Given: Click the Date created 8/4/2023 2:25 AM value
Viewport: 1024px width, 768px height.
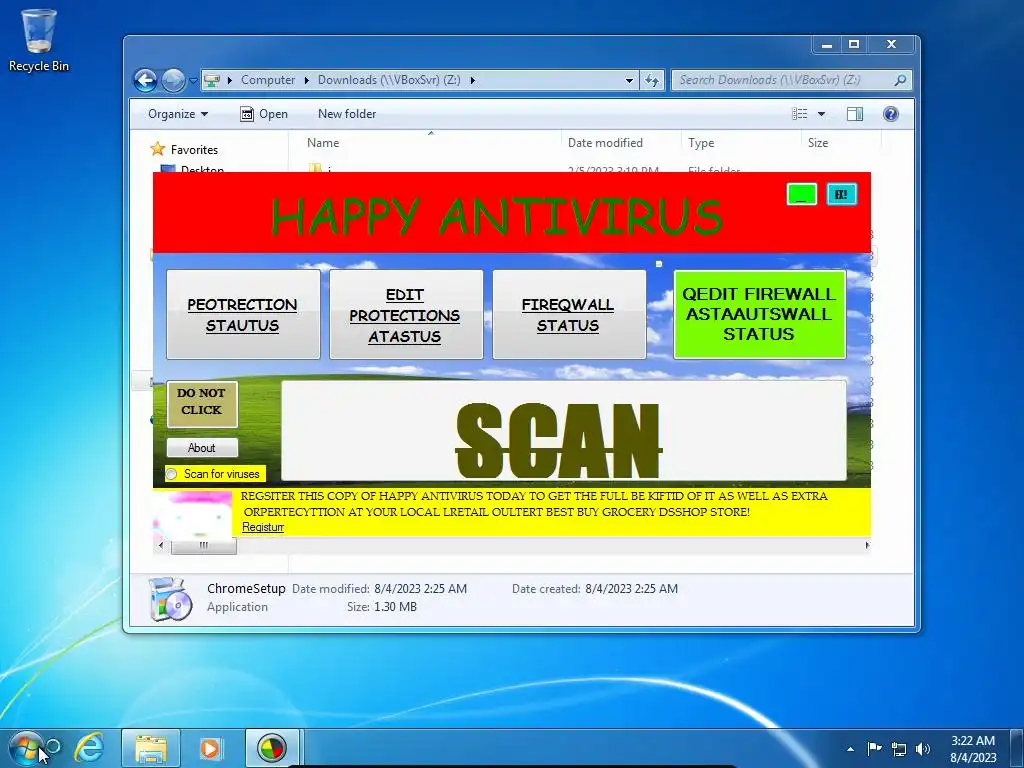Looking at the screenshot, I should [632, 589].
